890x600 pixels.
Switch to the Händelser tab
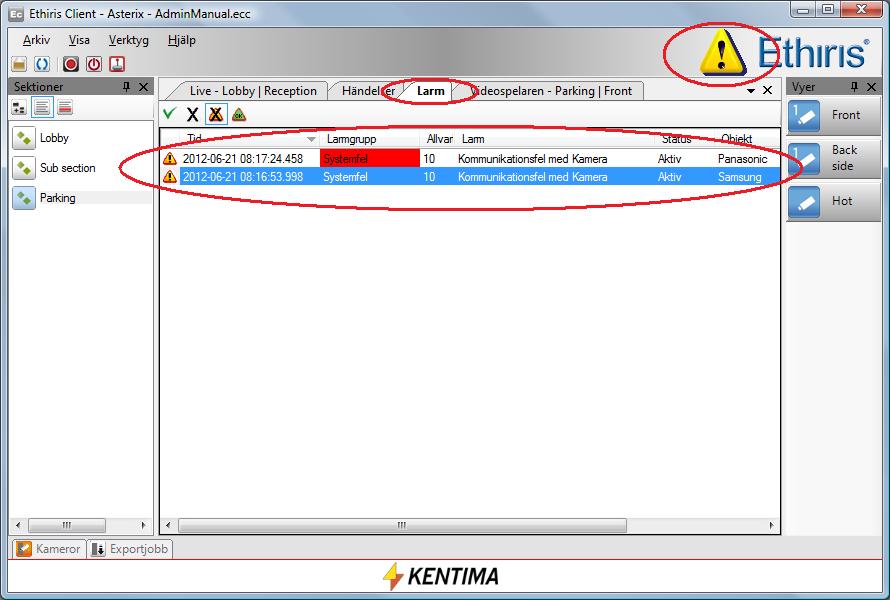[x=366, y=91]
